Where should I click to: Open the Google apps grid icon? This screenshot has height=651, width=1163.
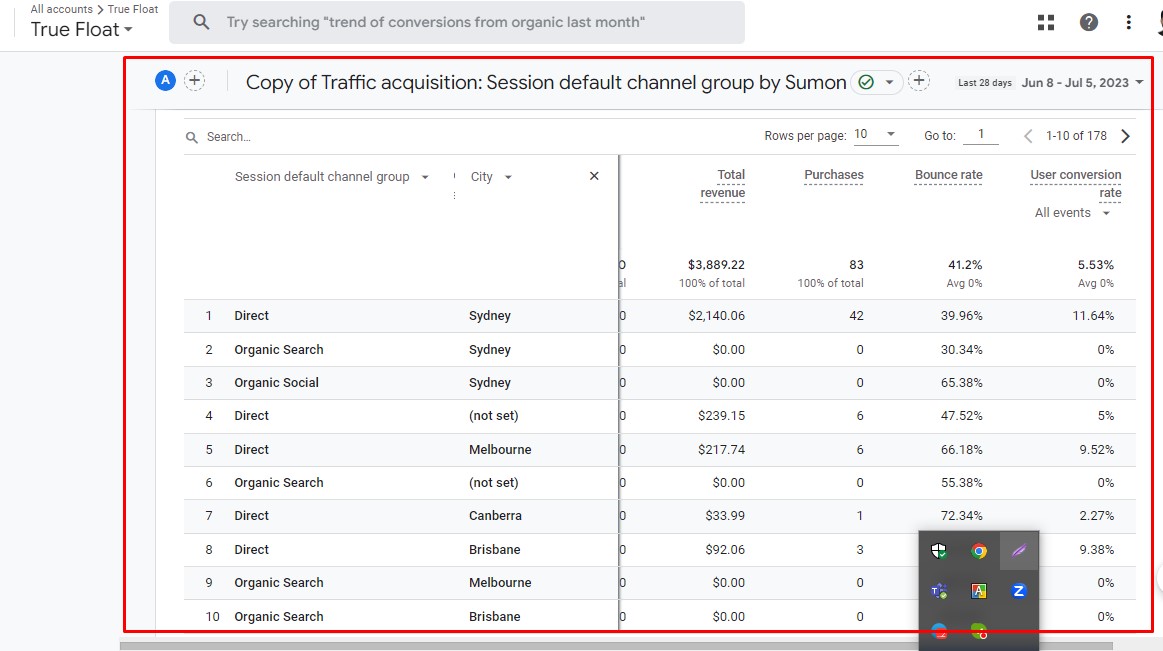pyautogui.click(x=1046, y=22)
